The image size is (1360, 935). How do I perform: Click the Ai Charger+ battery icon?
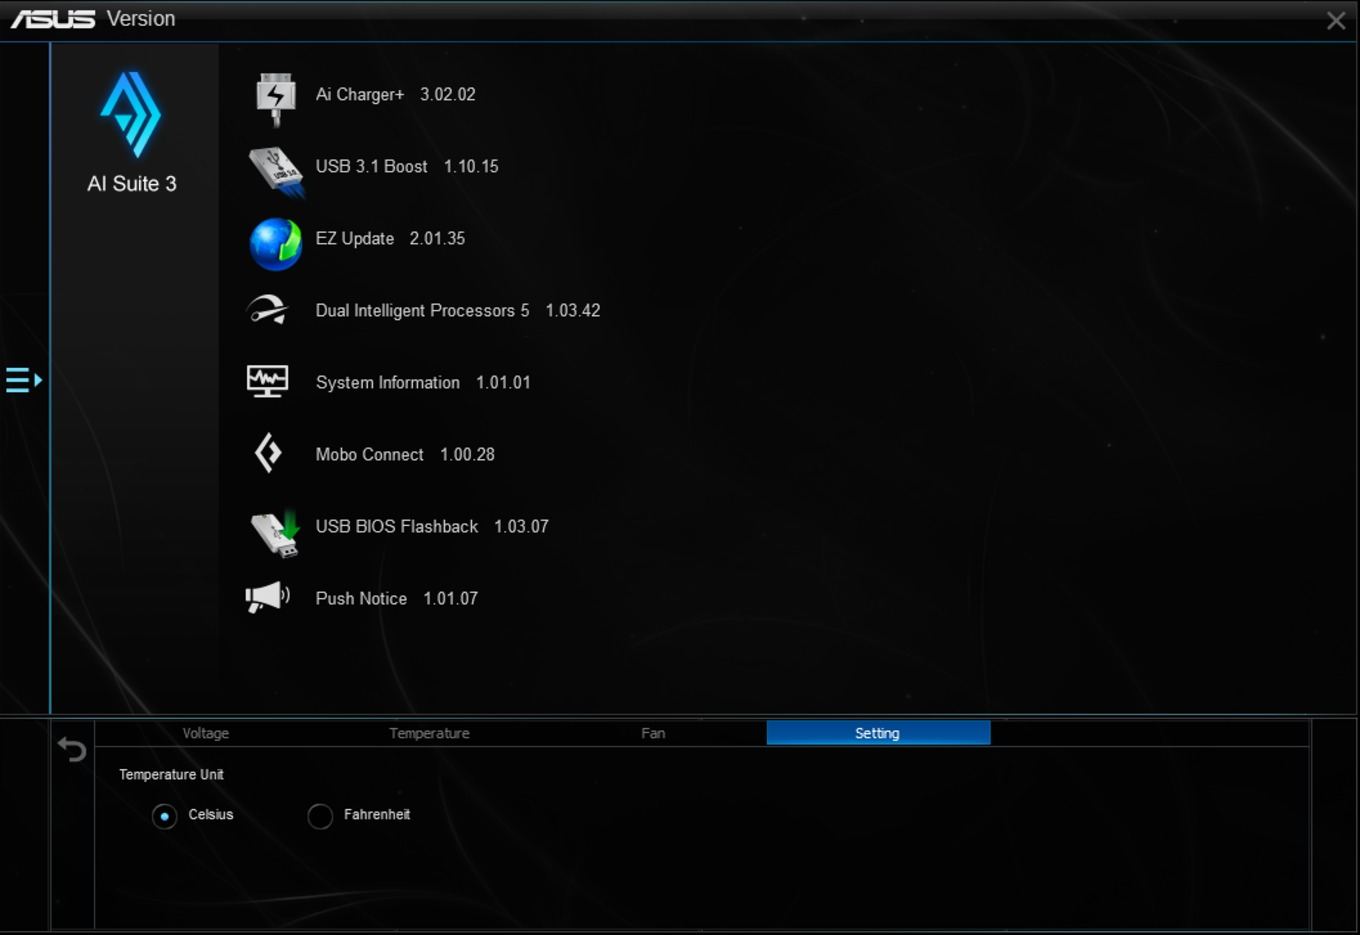[275, 98]
